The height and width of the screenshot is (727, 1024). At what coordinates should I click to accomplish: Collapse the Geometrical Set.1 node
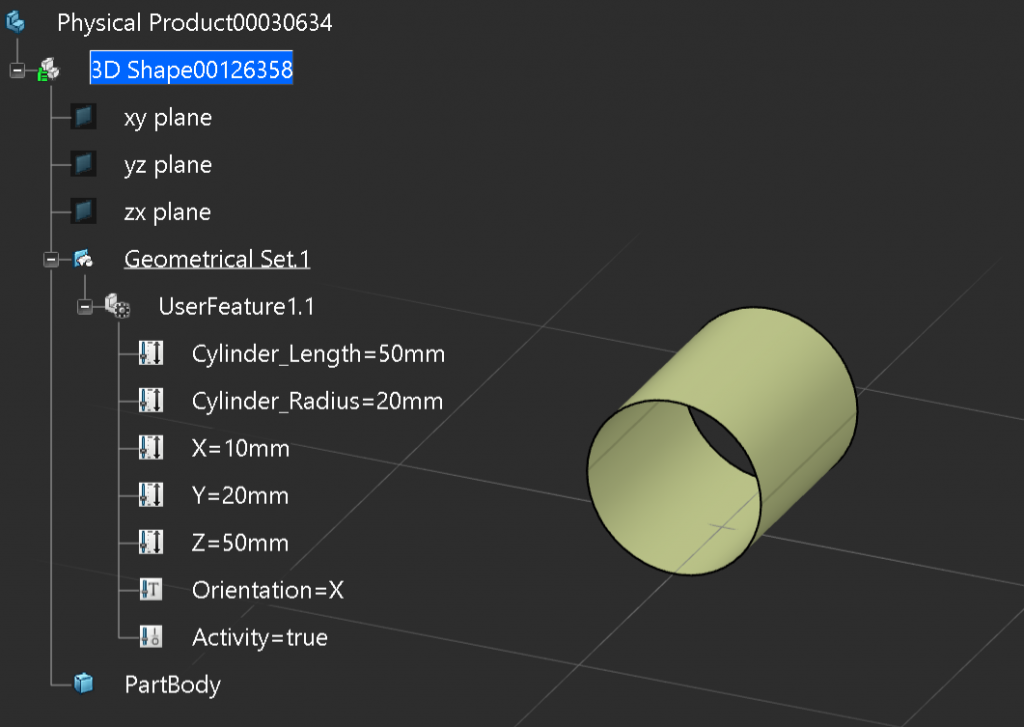click(x=51, y=259)
